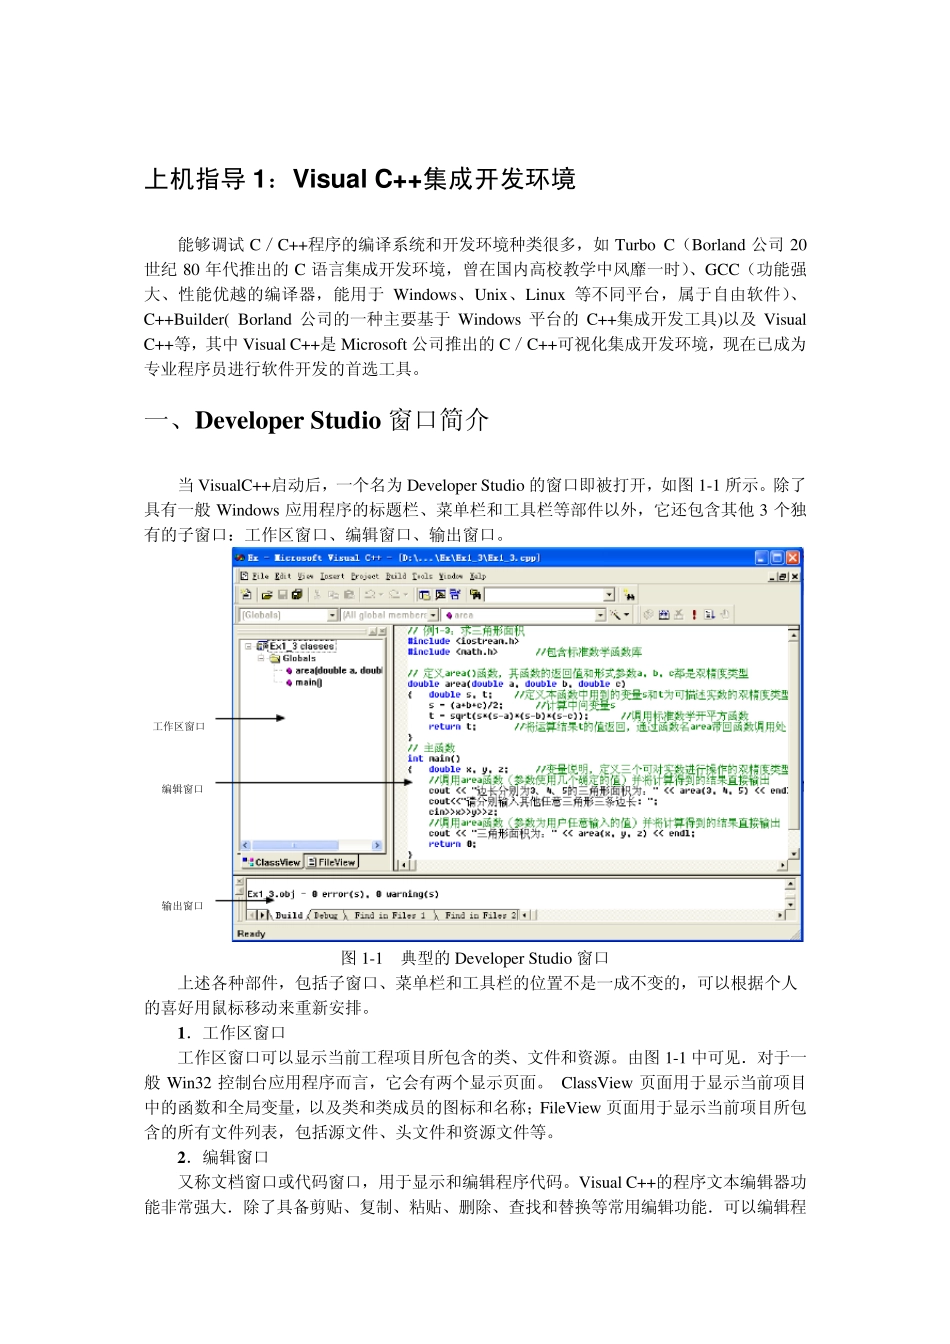
Task: Click the document system menu icon beside File
Action: (244, 576)
